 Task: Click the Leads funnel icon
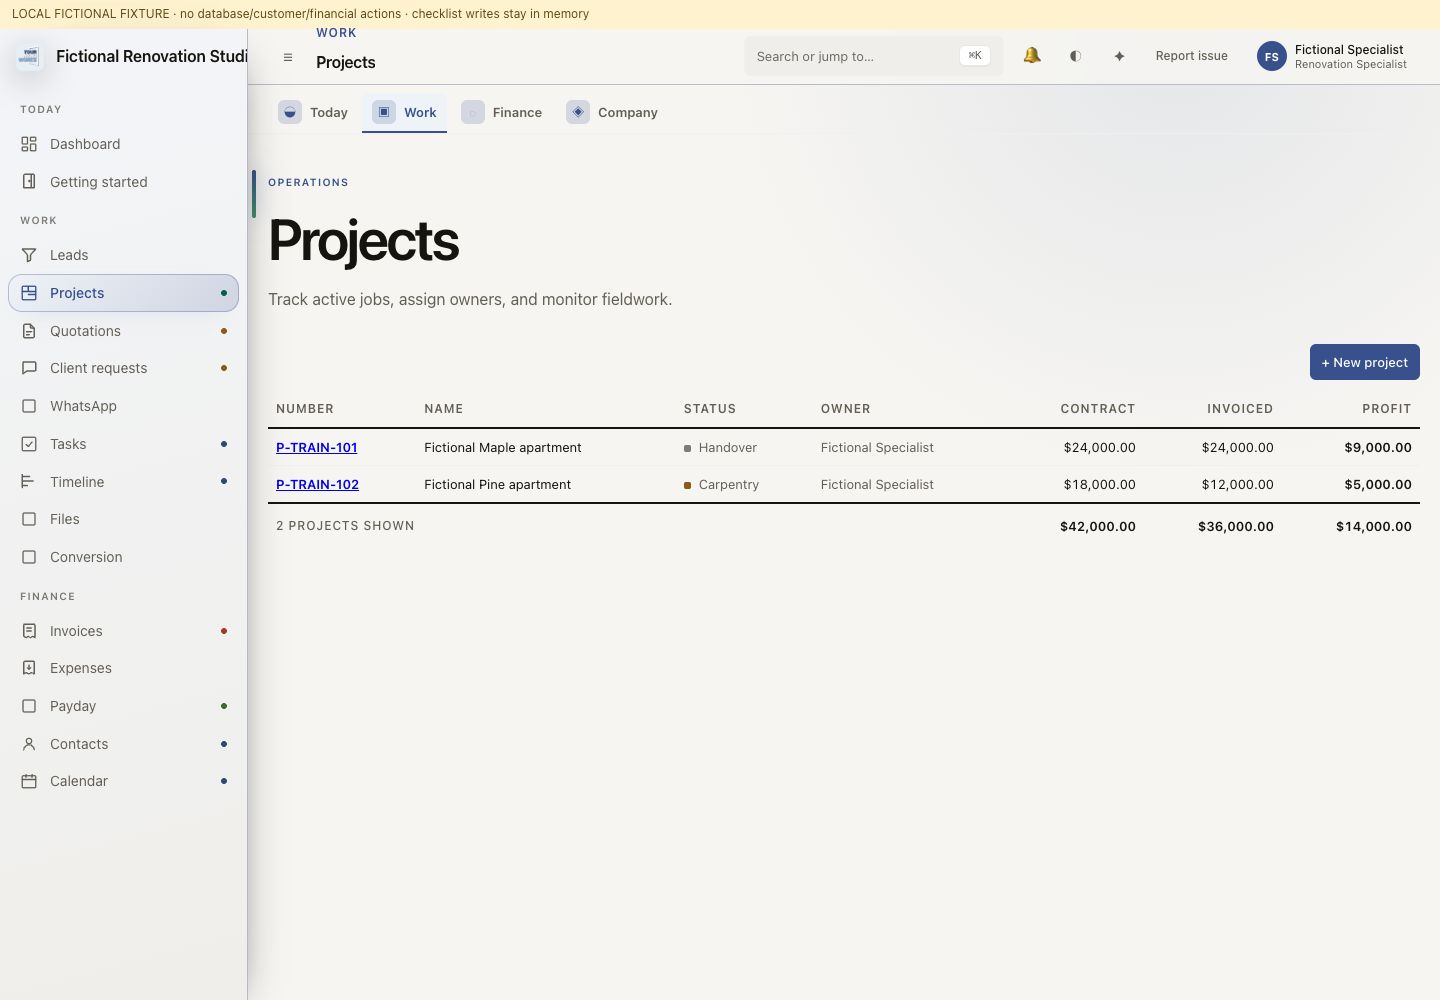point(29,255)
